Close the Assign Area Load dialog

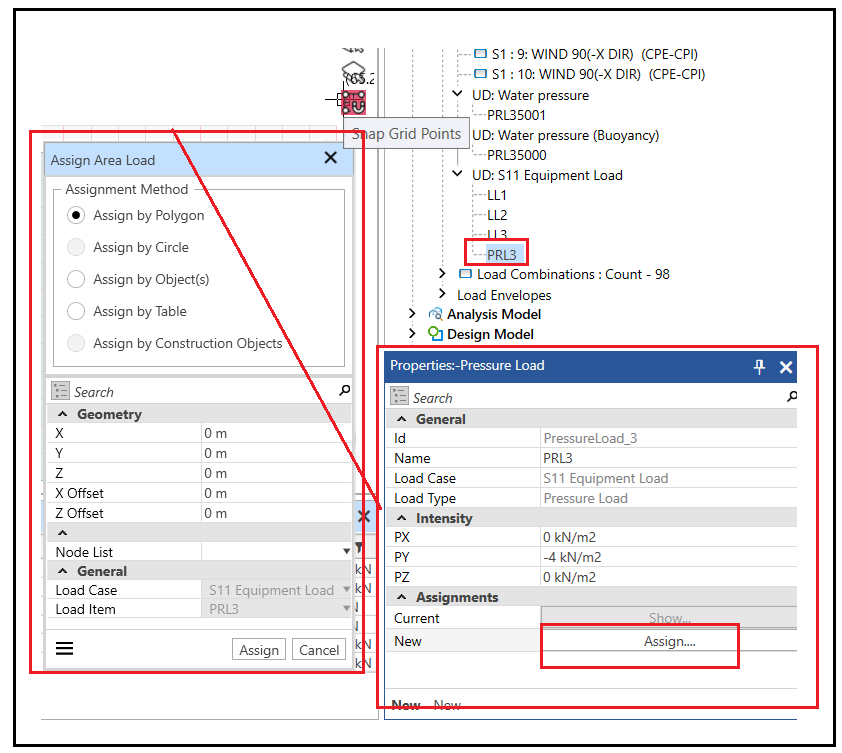coord(331,157)
